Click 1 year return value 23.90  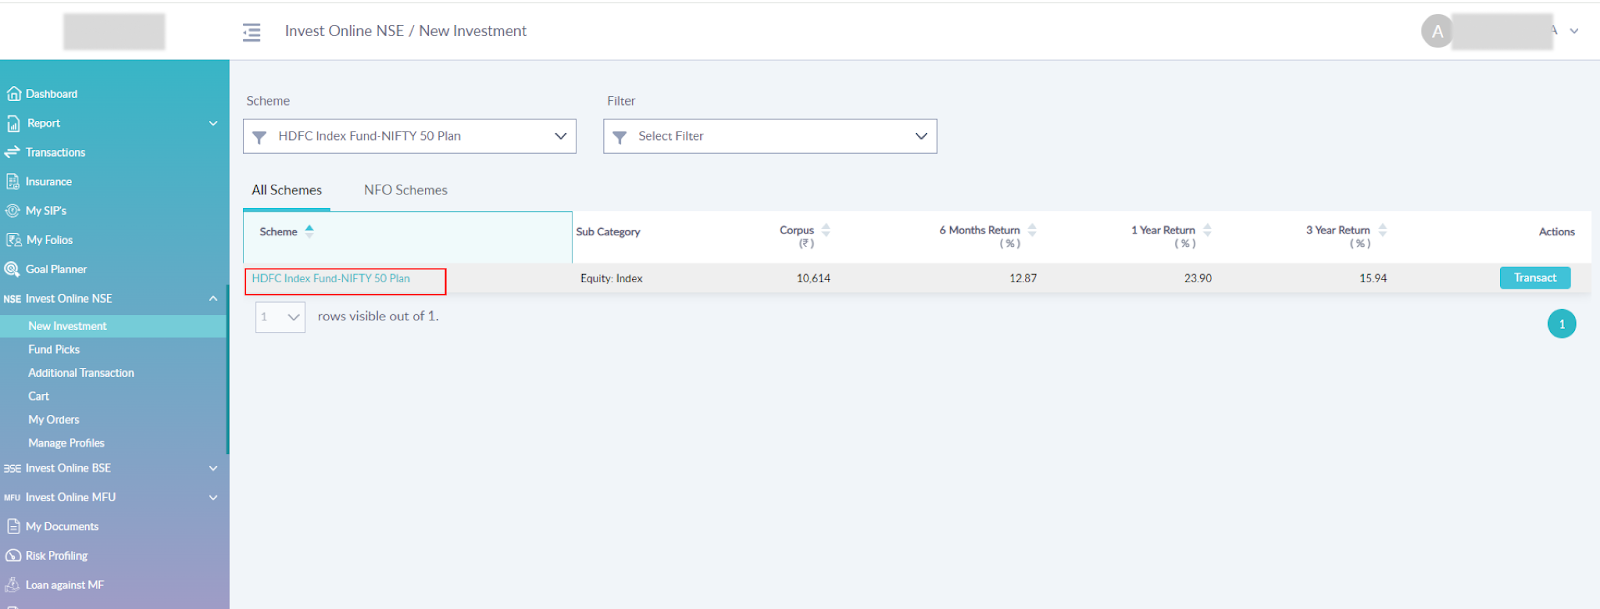(1198, 279)
